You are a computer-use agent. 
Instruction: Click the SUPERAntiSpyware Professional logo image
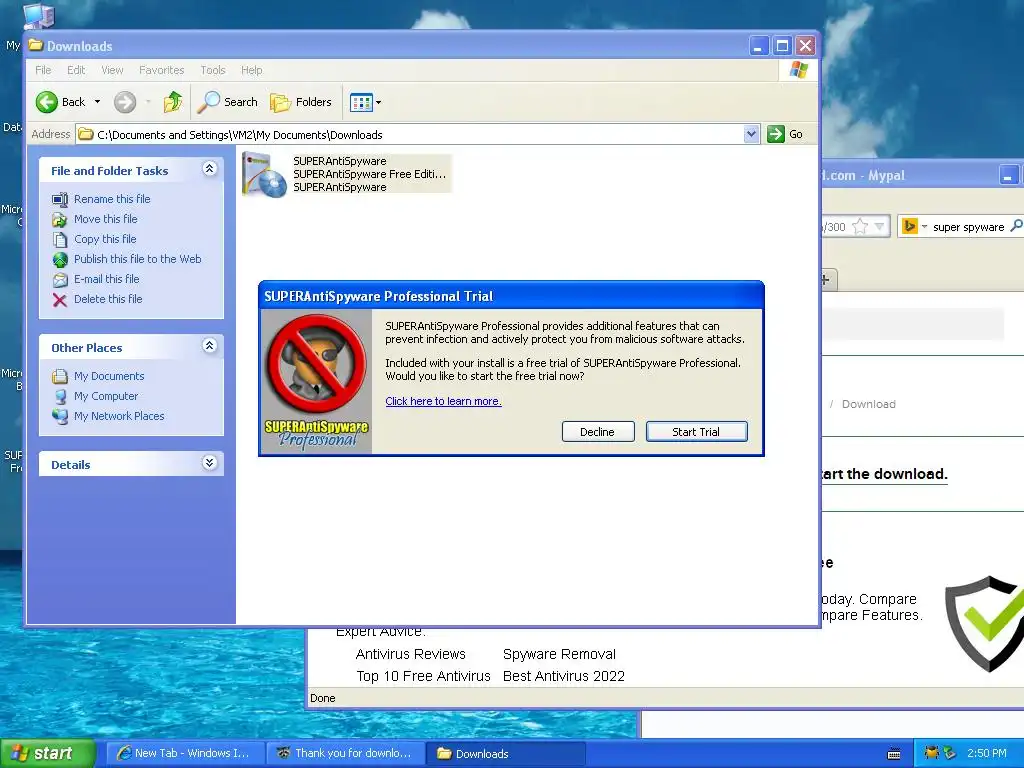[317, 381]
